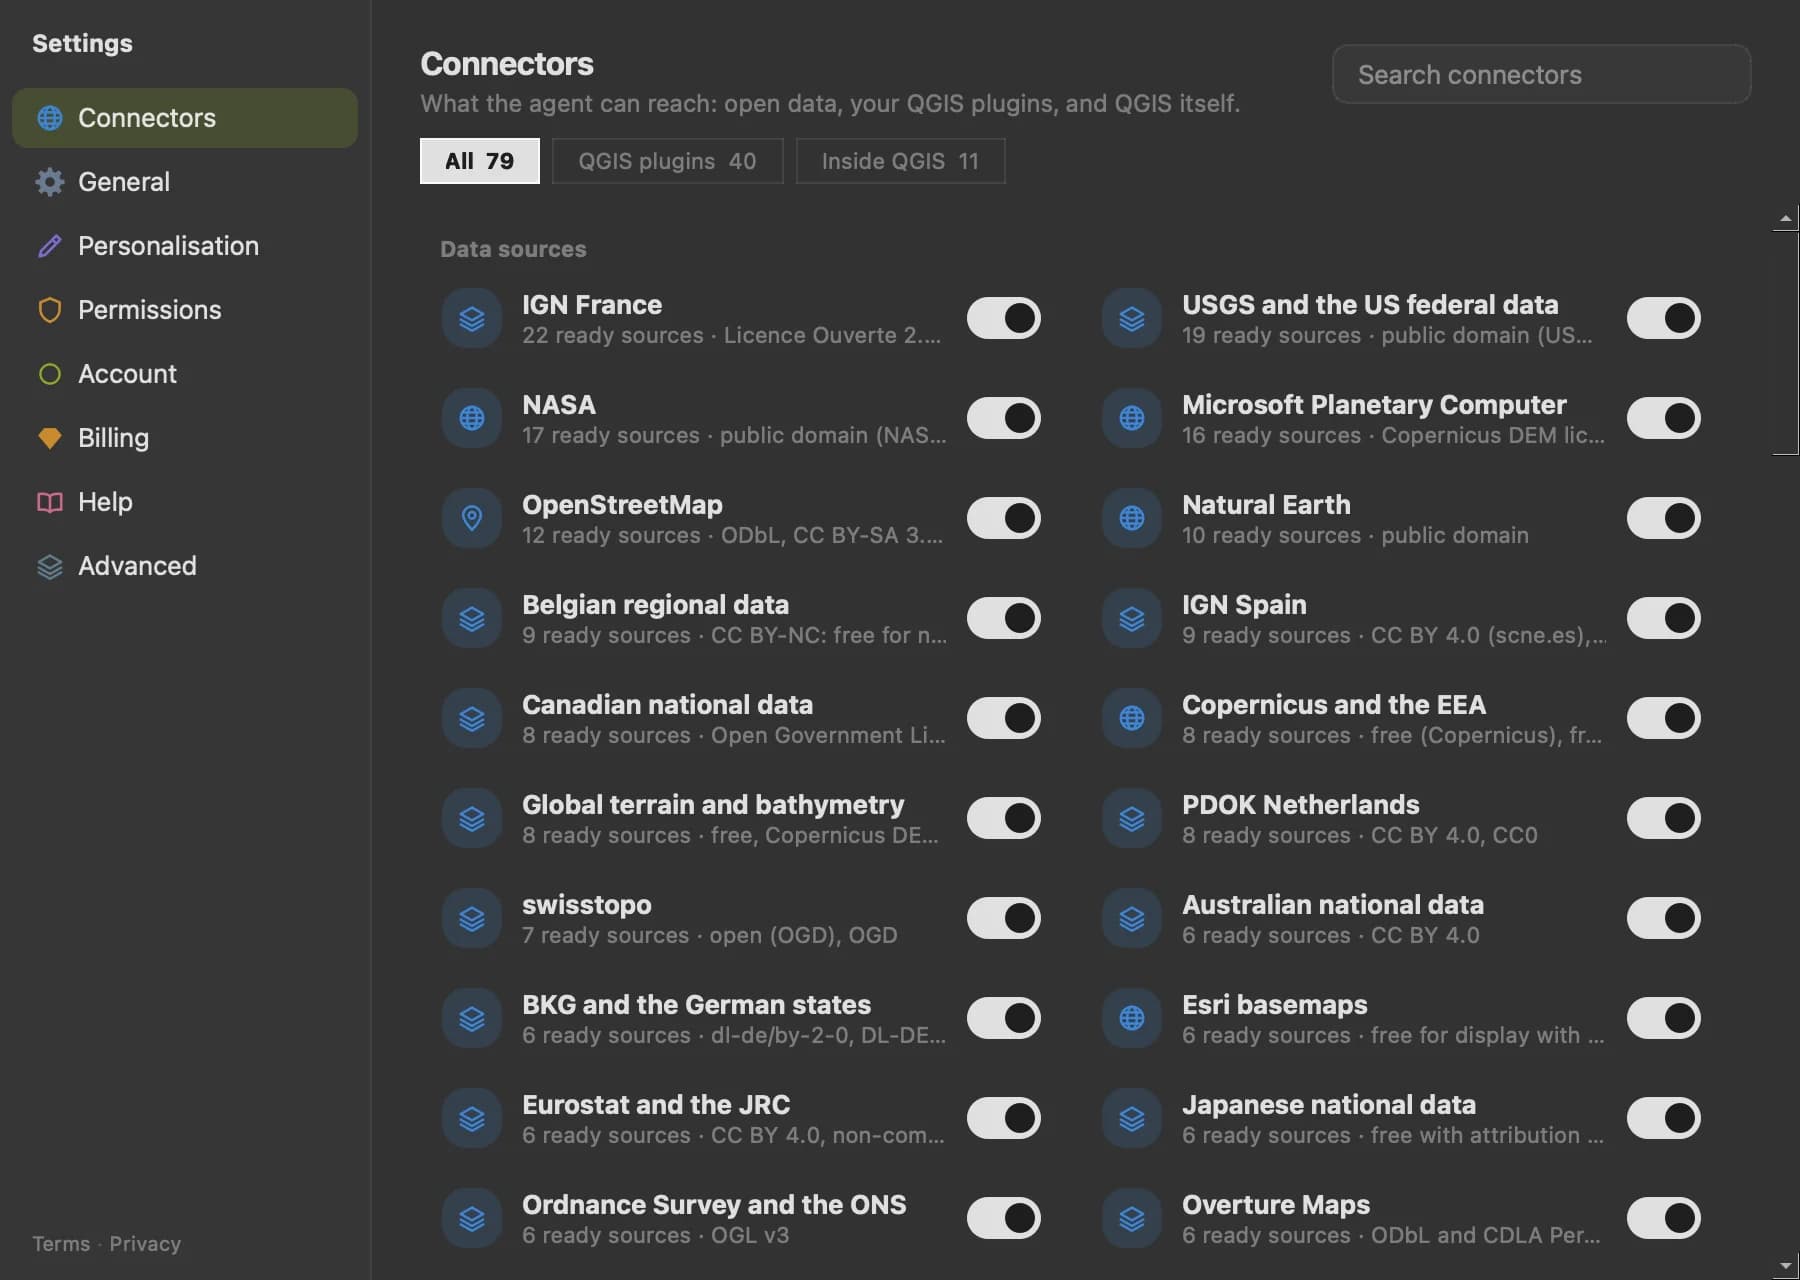
Task: Click the shield icon beside Permissions
Action: pyautogui.click(x=50, y=310)
